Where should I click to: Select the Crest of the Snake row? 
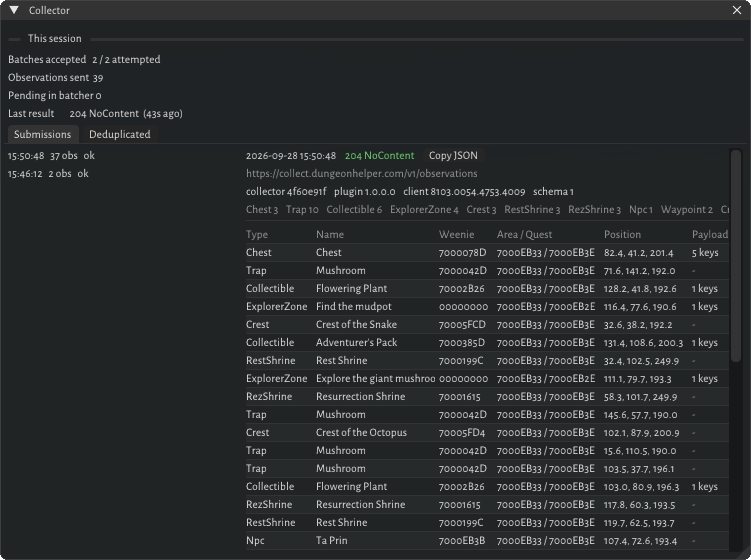click(487, 325)
